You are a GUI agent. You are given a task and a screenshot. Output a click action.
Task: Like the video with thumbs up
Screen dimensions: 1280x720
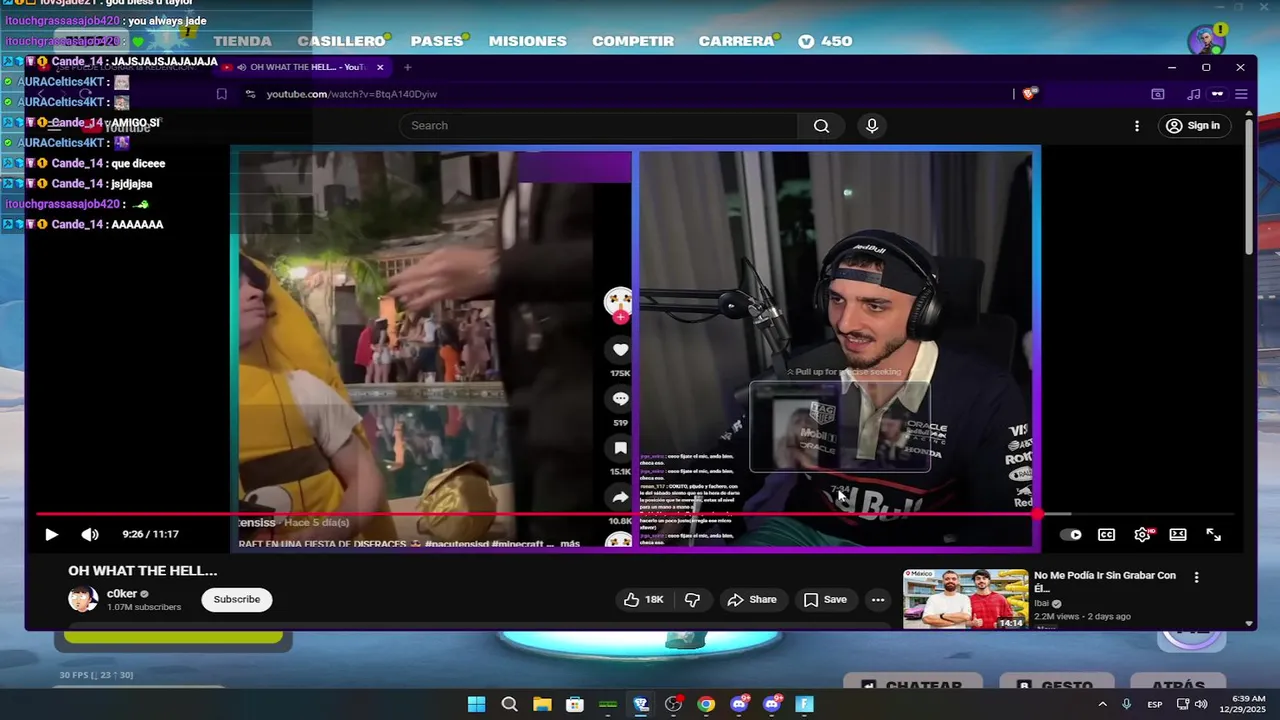tap(643, 600)
